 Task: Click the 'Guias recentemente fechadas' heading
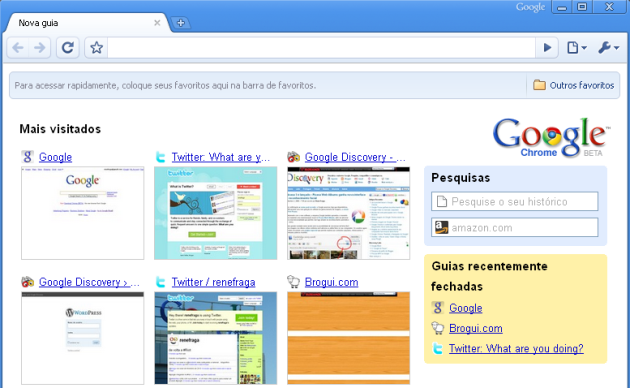tap(489, 276)
